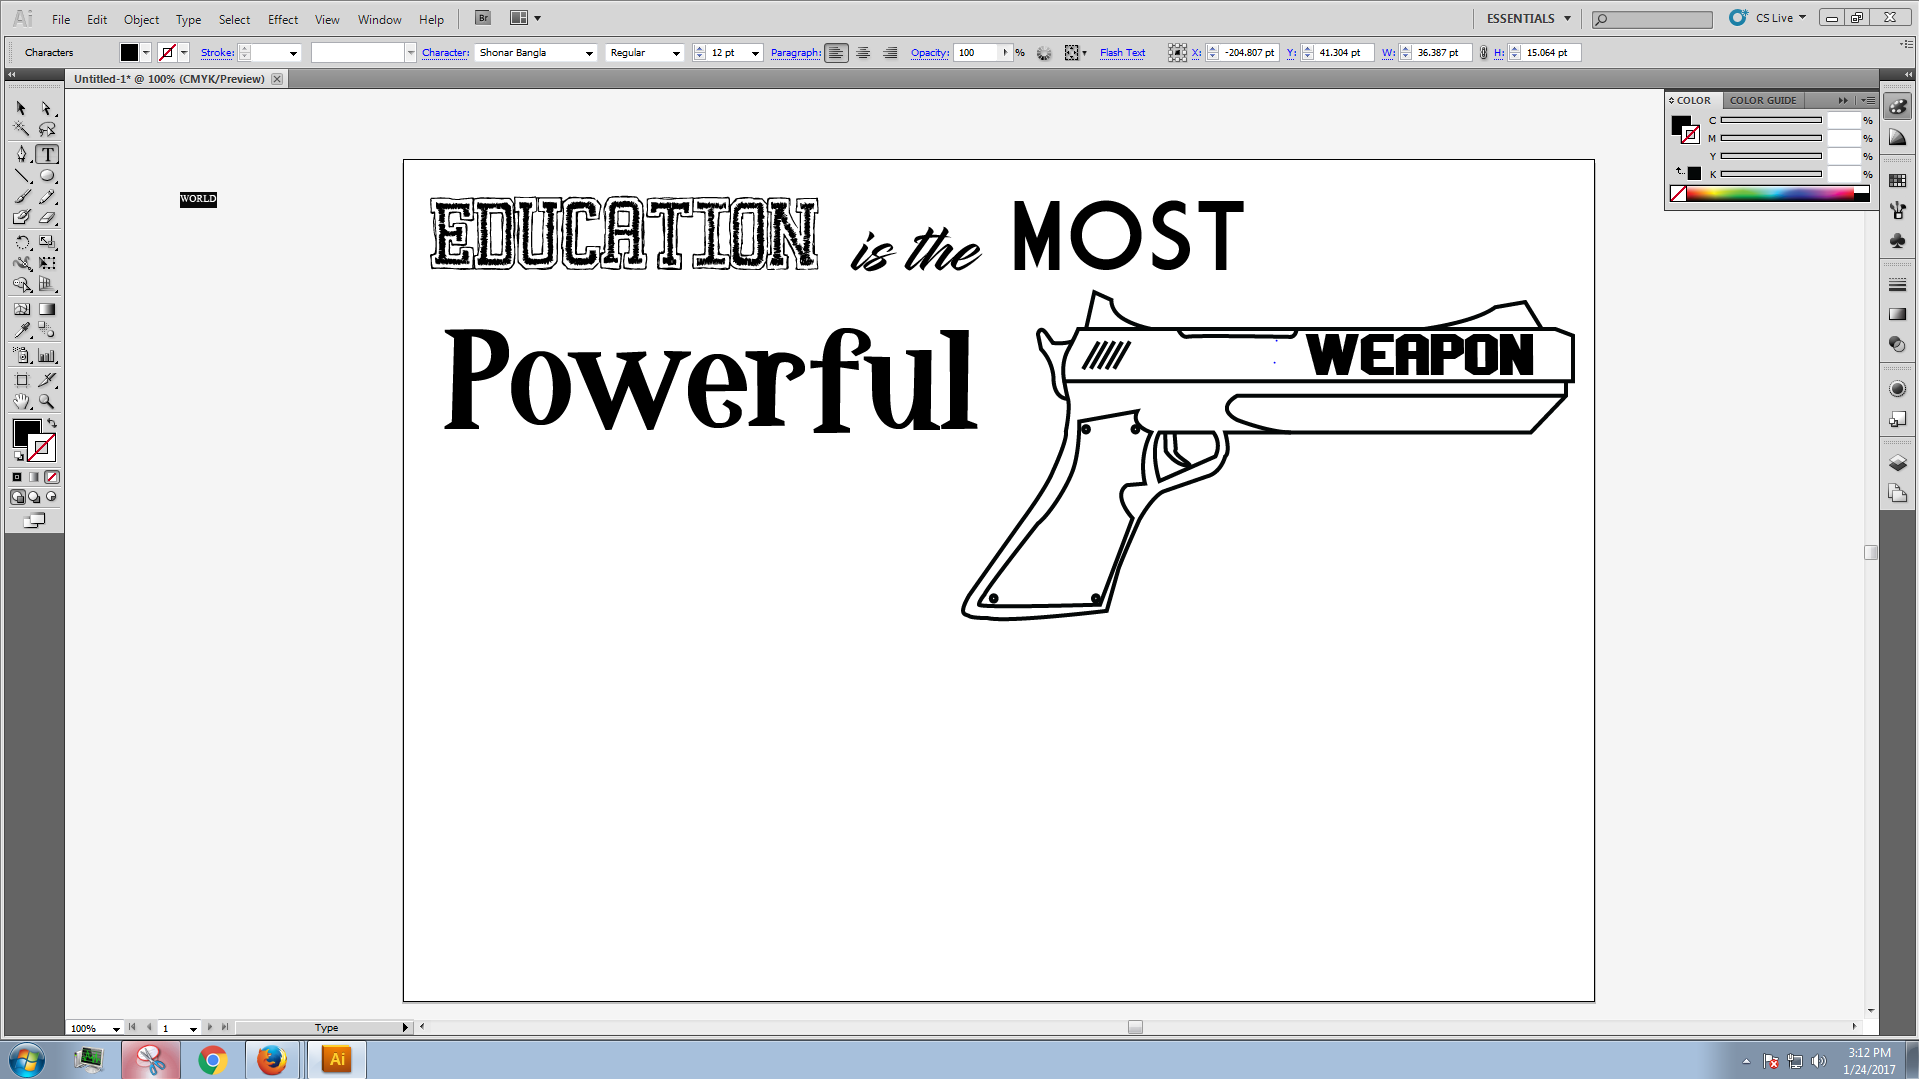Viewport: 1919px width, 1079px height.
Task: Open the Swatches panel icon
Action: pyautogui.click(x=1897, y=181)
